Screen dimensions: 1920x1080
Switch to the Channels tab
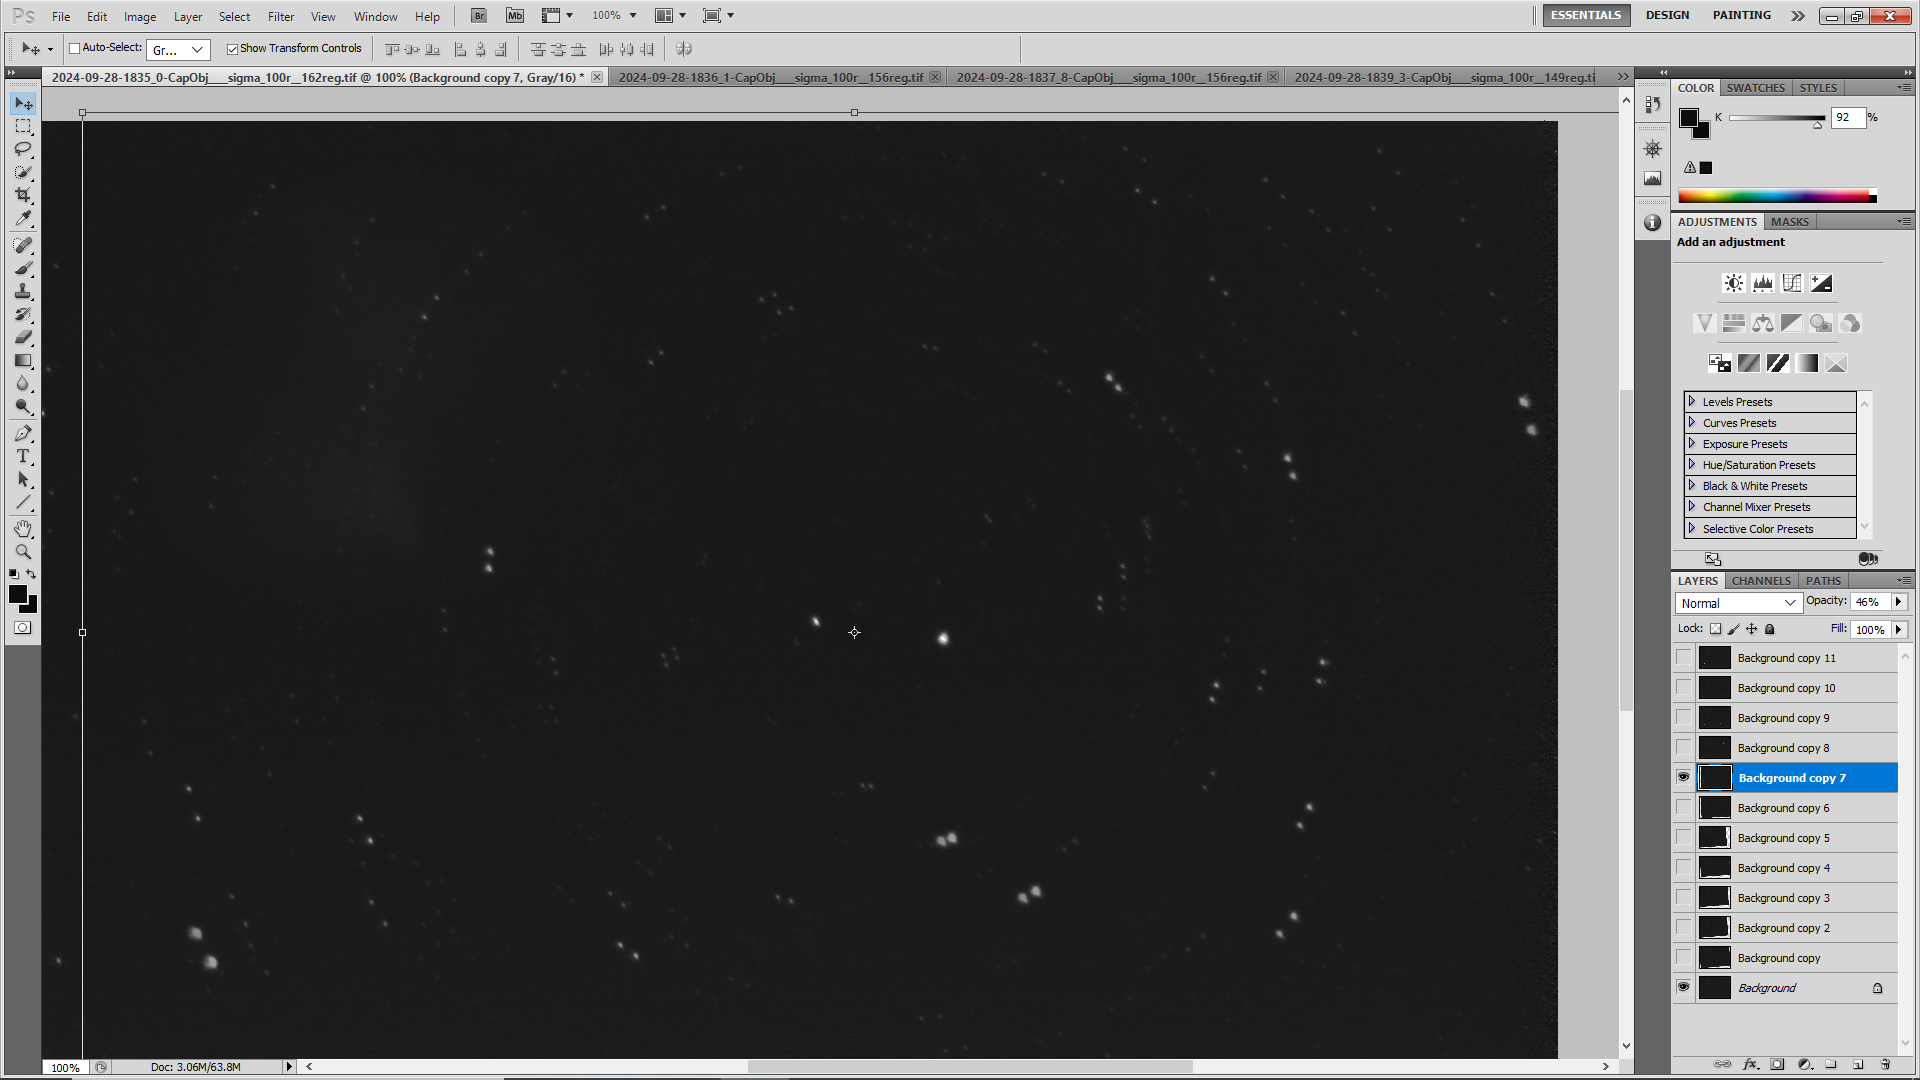(x=1761, y=580)
